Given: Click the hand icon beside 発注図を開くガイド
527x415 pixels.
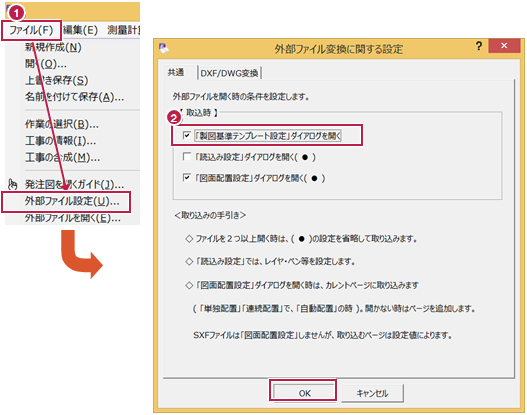Looking at the screenshot, I should [x=13, y=184].
